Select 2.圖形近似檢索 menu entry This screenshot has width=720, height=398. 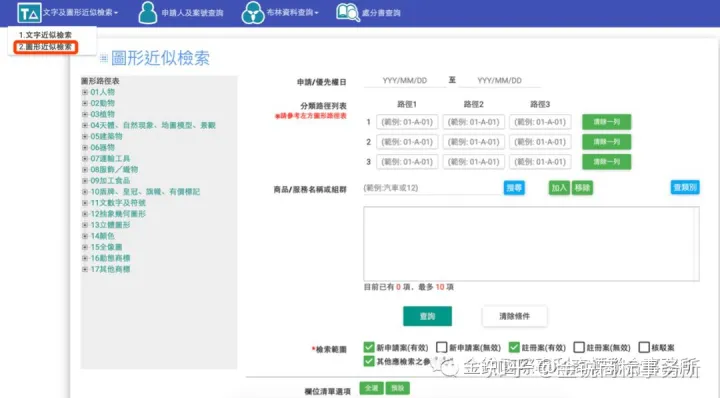coord(45,47)
